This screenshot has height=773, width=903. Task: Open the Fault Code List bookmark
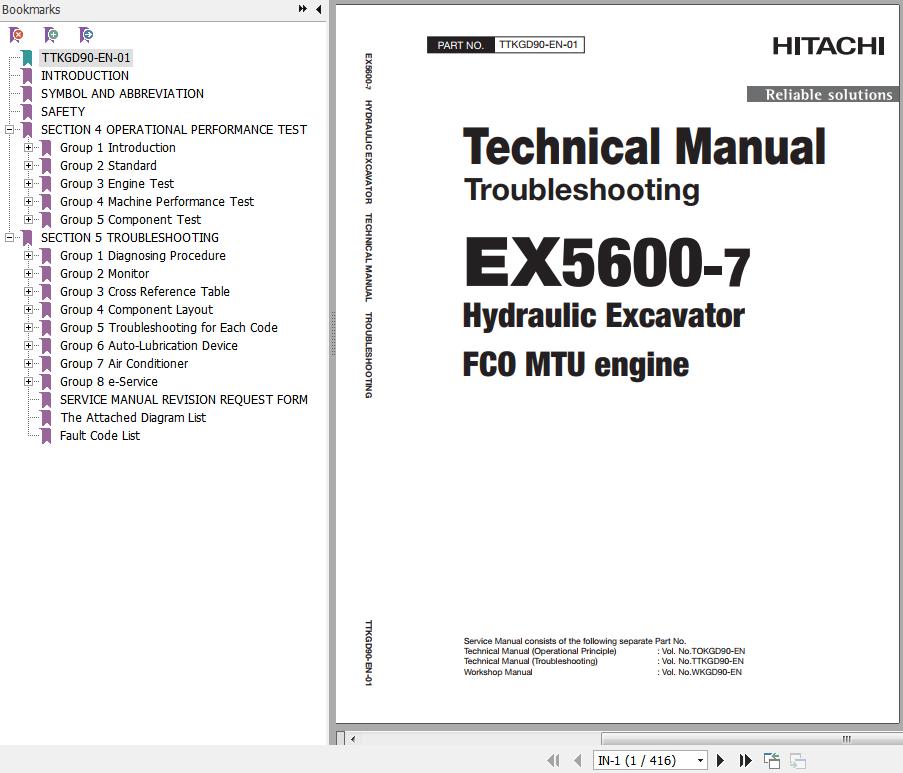point(99,436)
